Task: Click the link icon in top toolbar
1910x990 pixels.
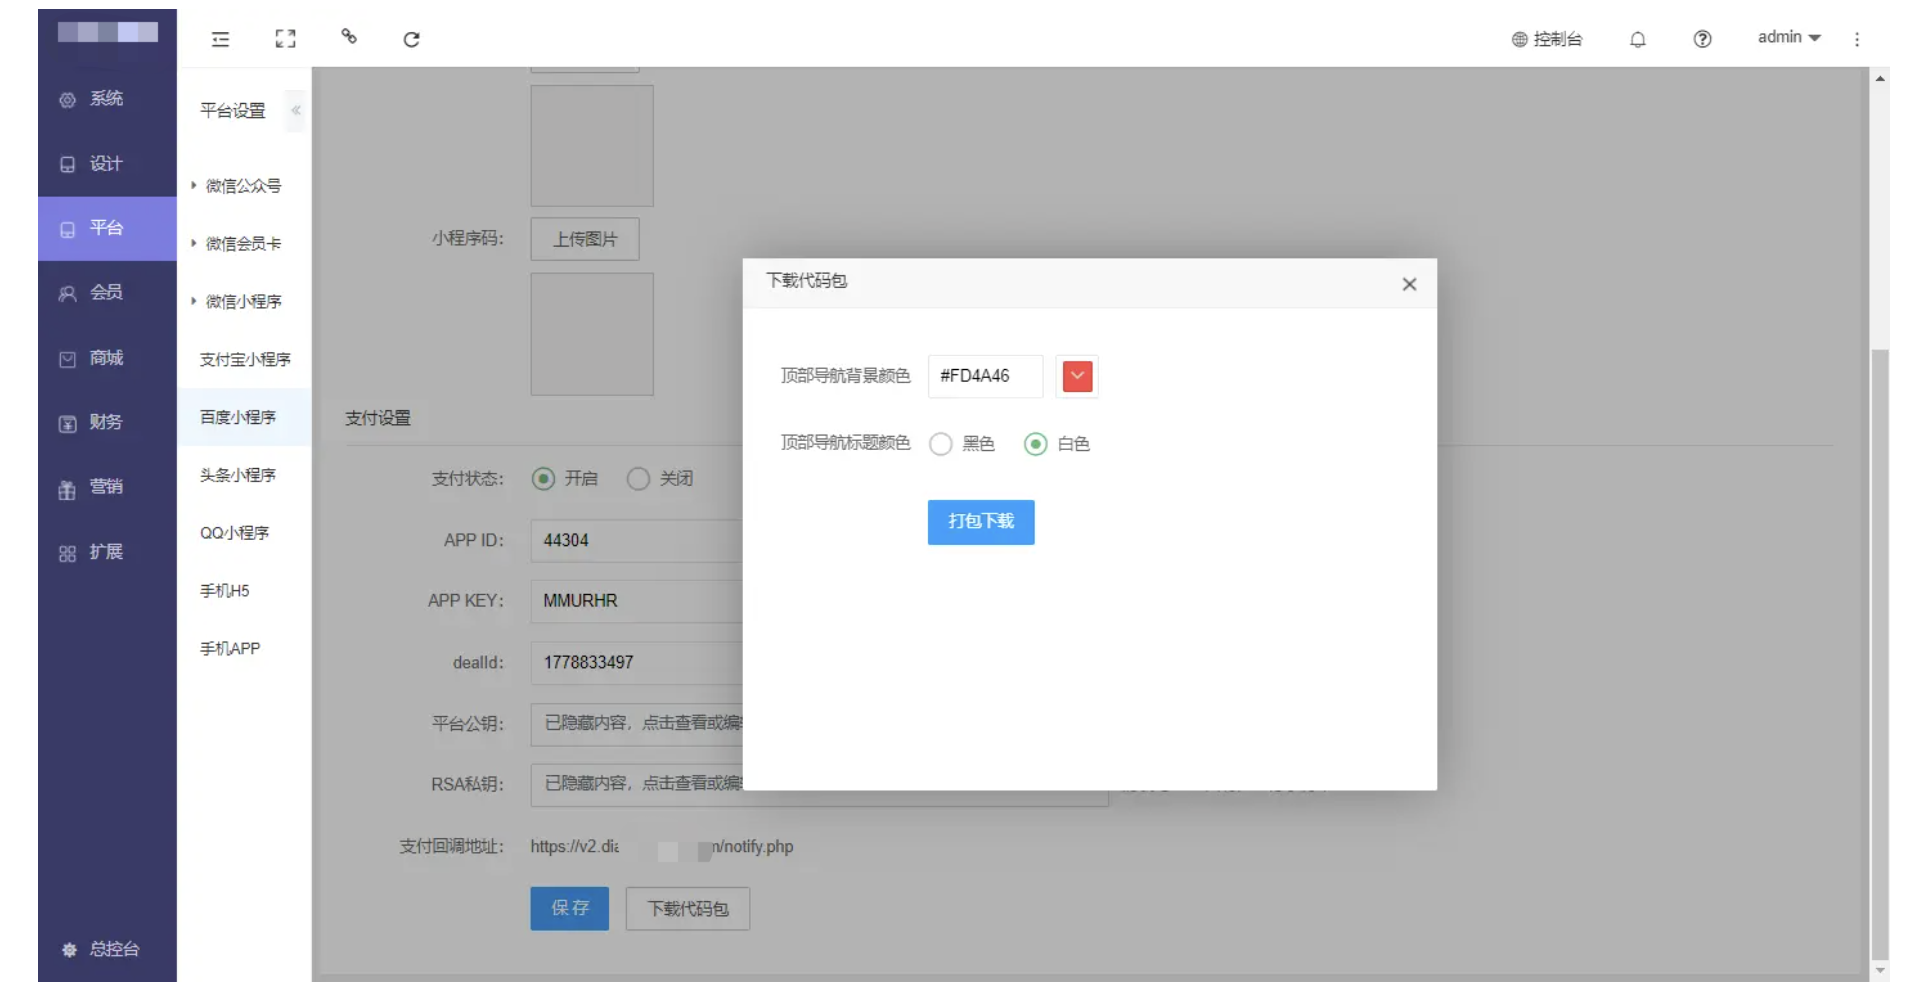Action: pyautogui.click(x=349, y=37)
